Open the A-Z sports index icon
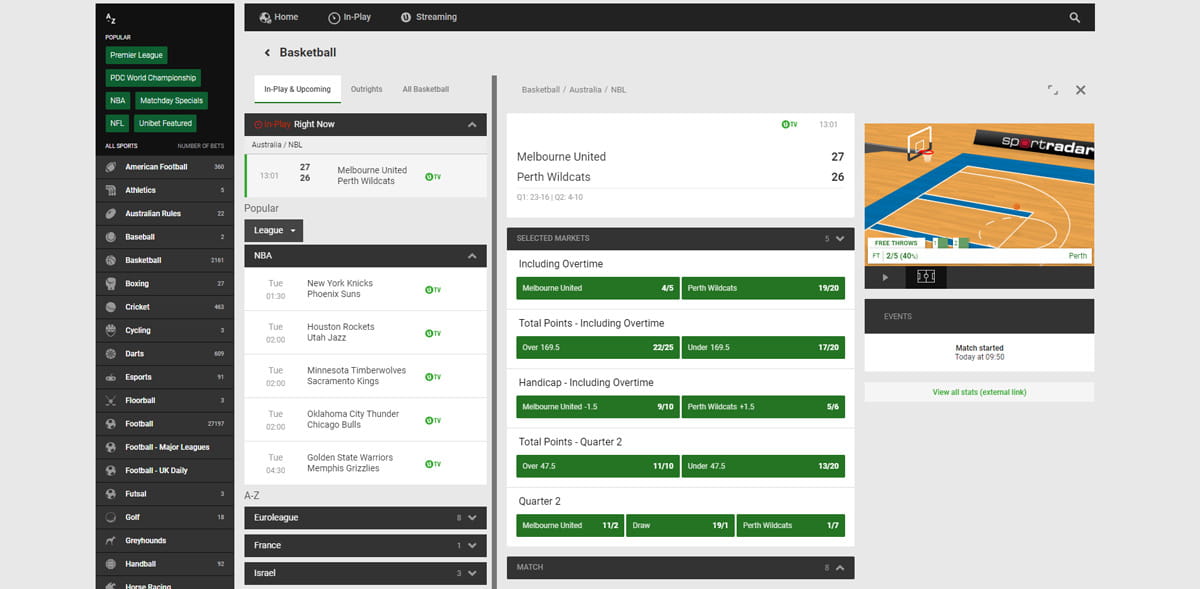 point(111,19)
